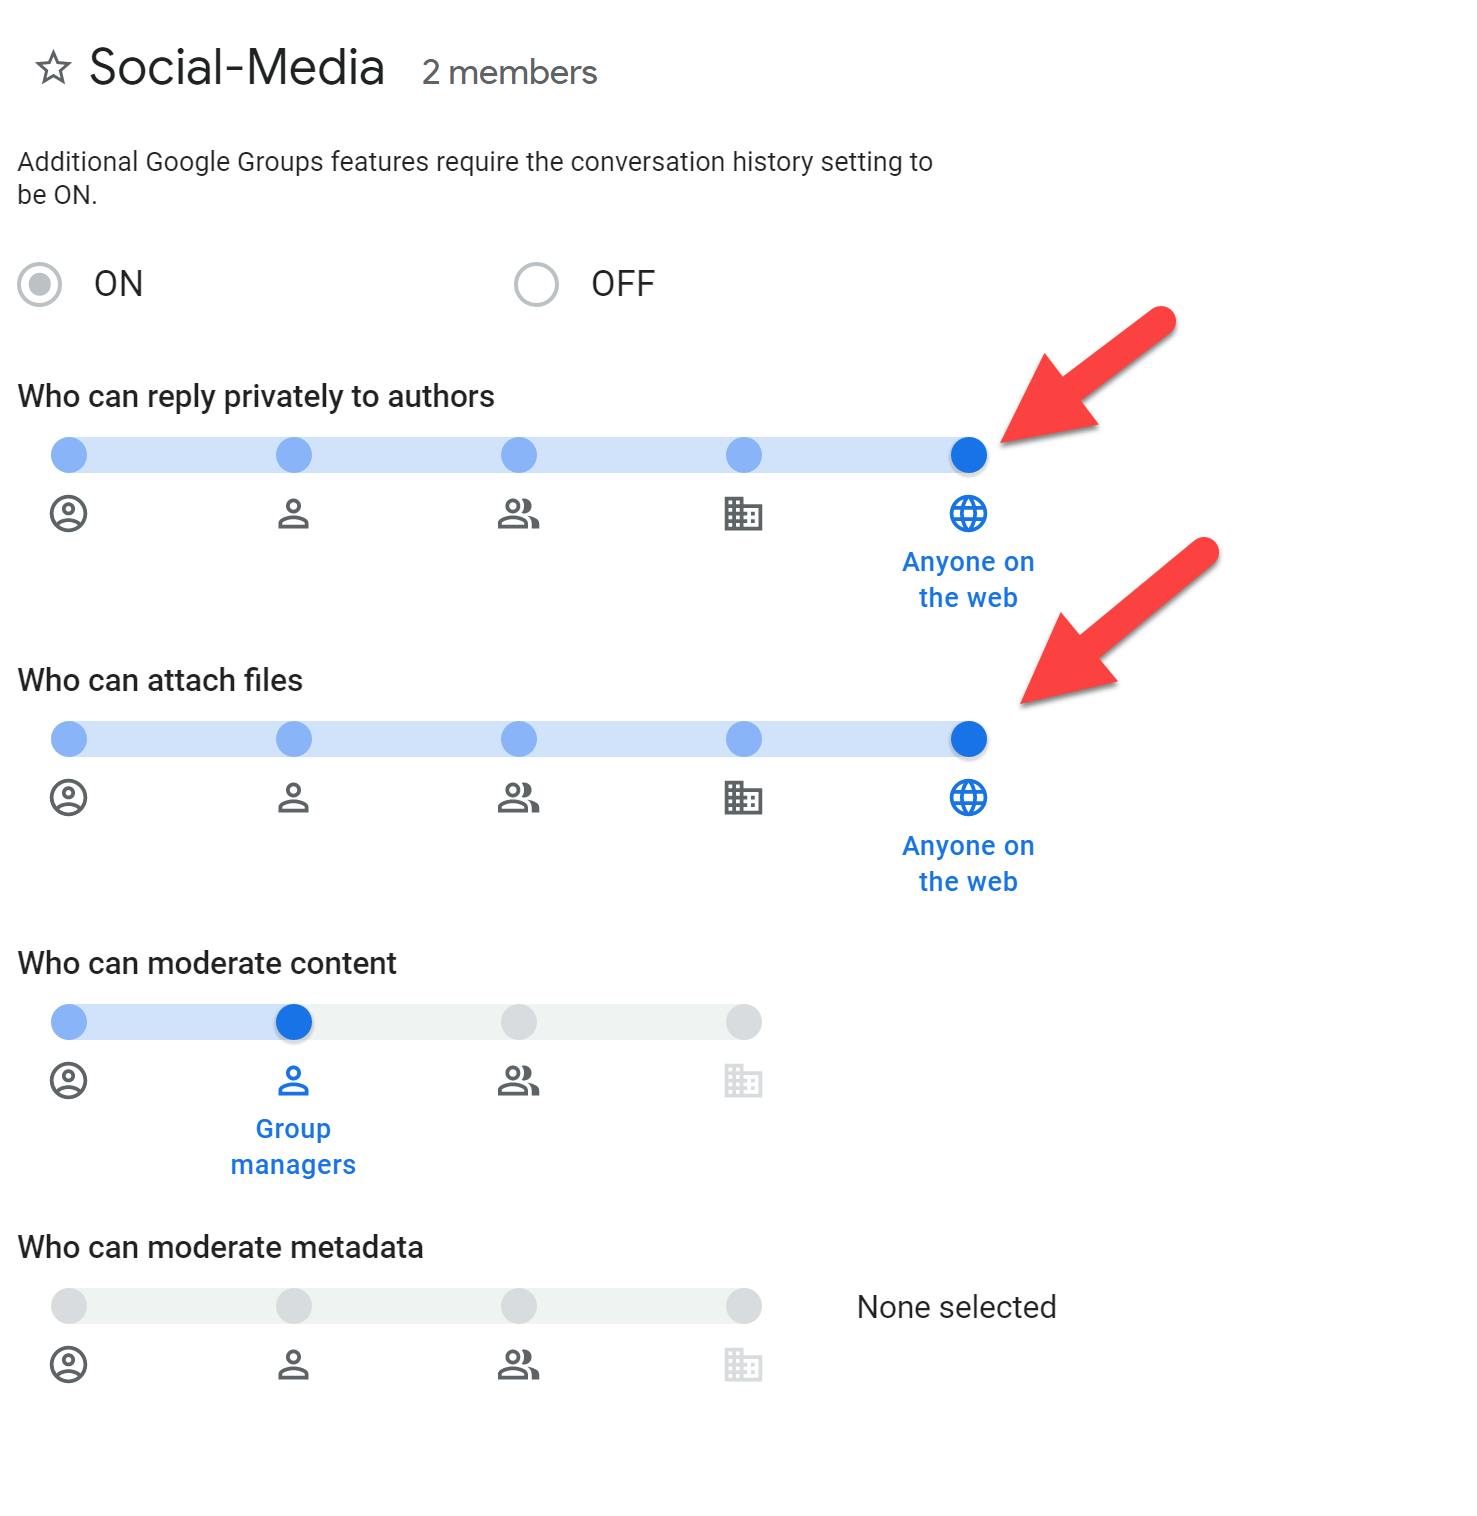This screenshot has width=1477, height=1516.
Task: Click group managers icon under attach files
Action: pos(293,798)
